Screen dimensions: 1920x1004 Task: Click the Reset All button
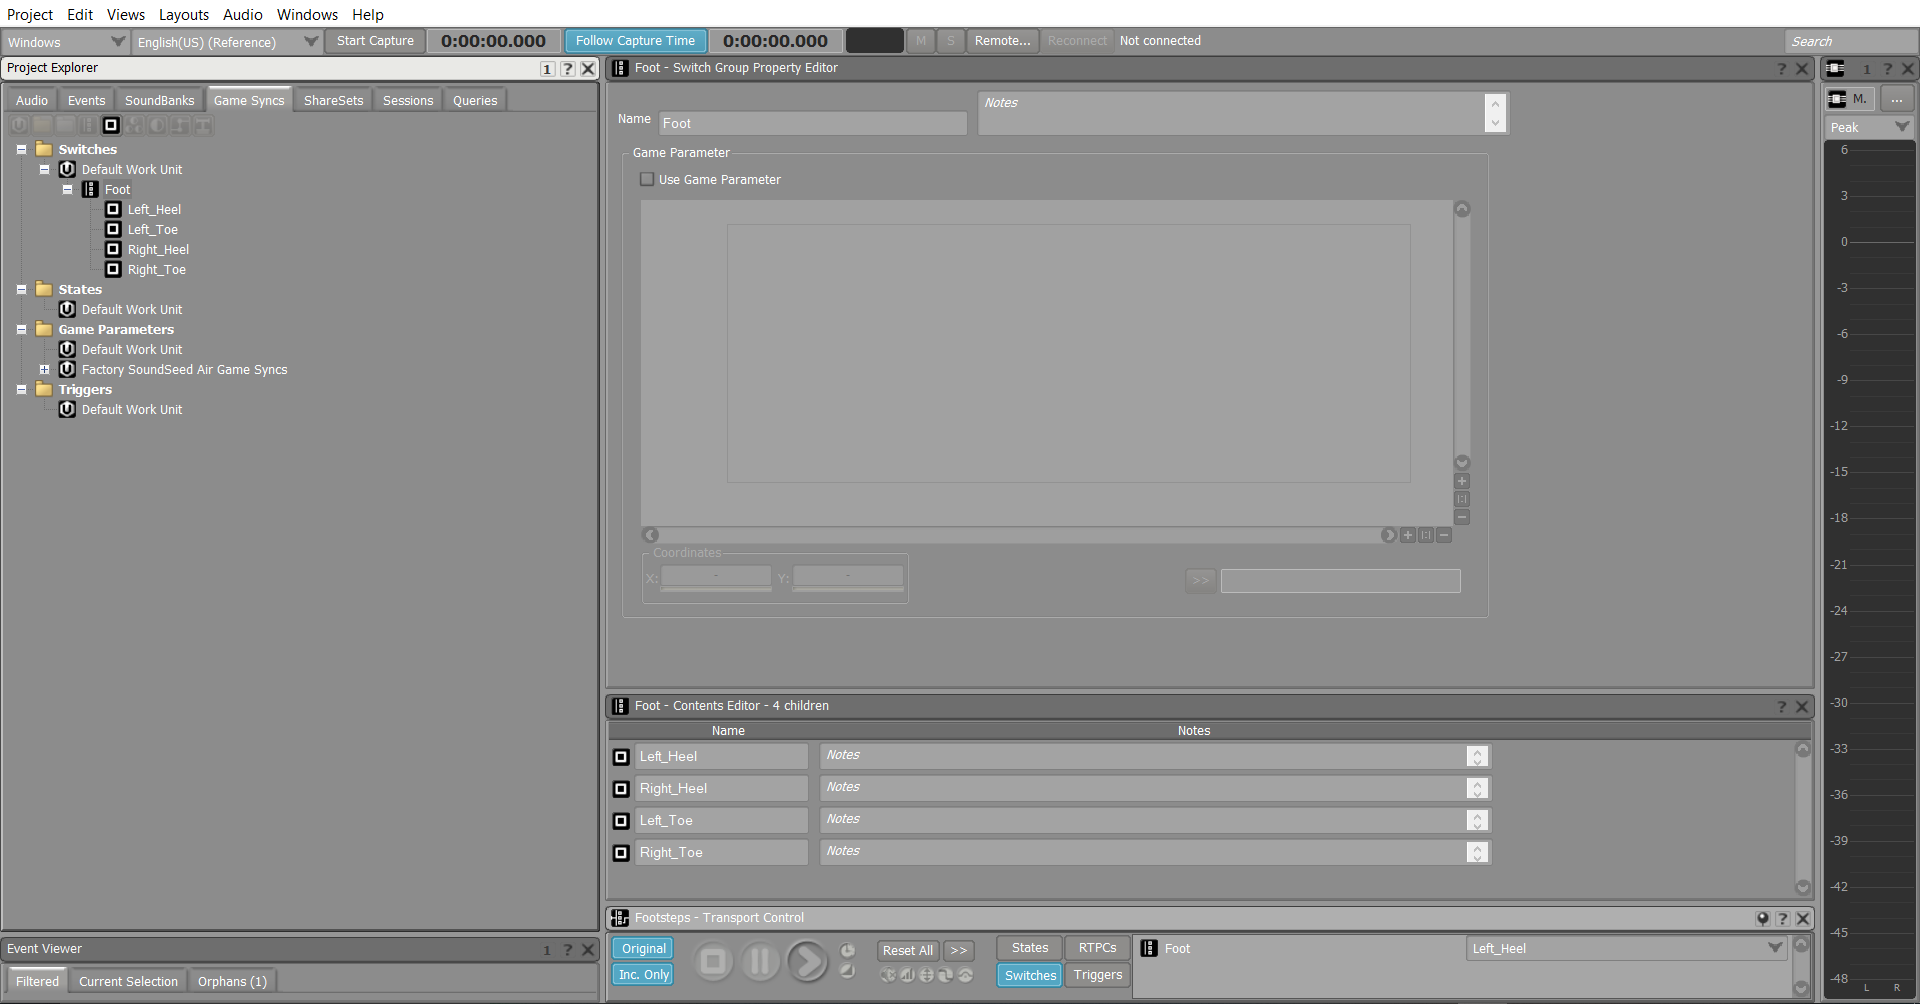click(x=908, y=950)
